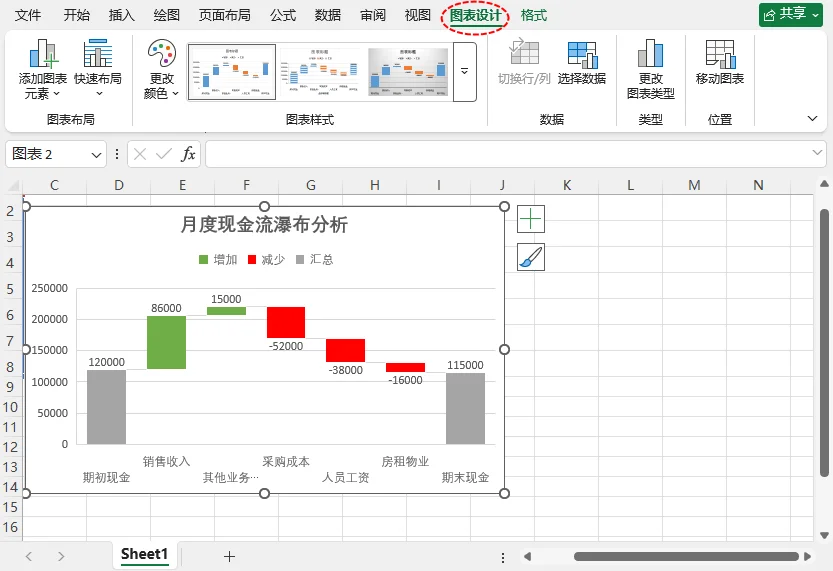Click the Share (共享) button
833x571 pixels.
[x=790, y=15]
